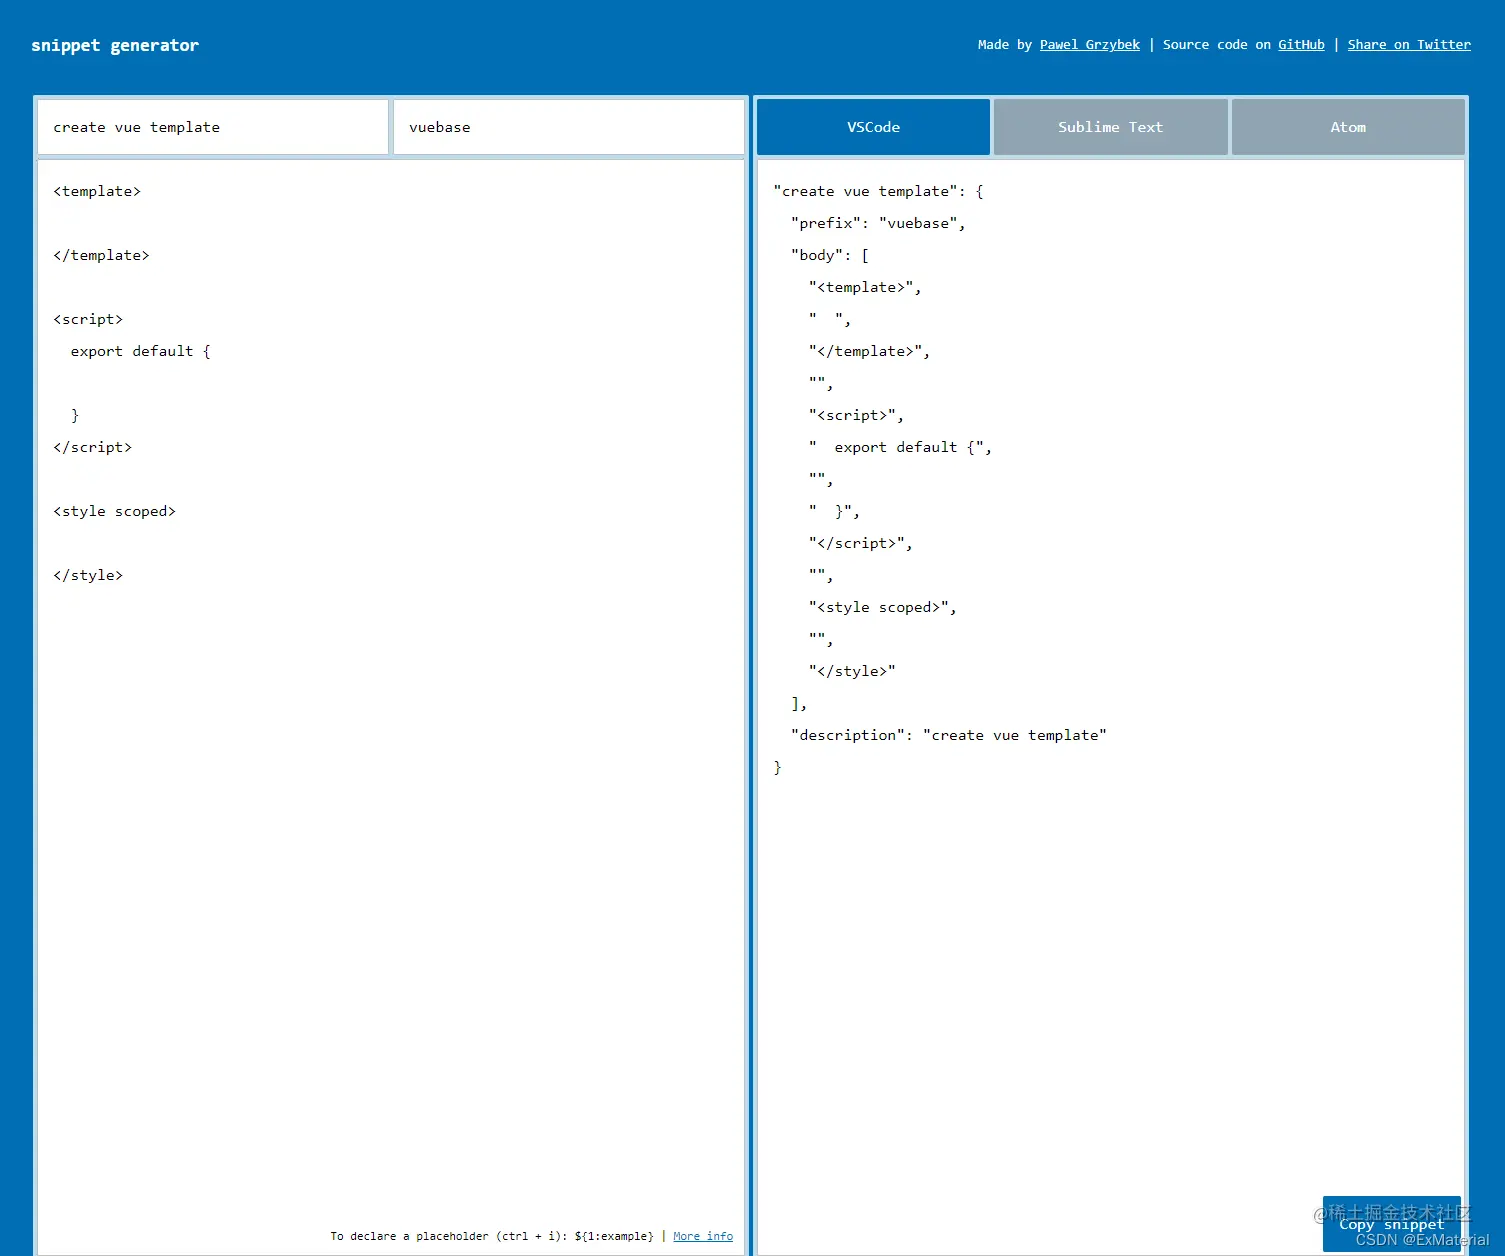Screen dimensions: 1505x1256
Task: Click the '"<template>",' output line
Action: [865, 287]
